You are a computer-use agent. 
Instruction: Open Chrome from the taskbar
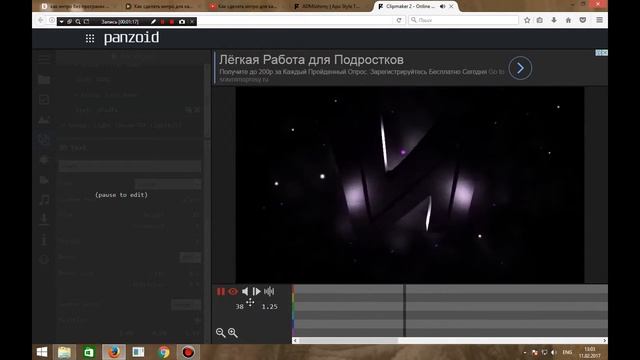point(164,352)
